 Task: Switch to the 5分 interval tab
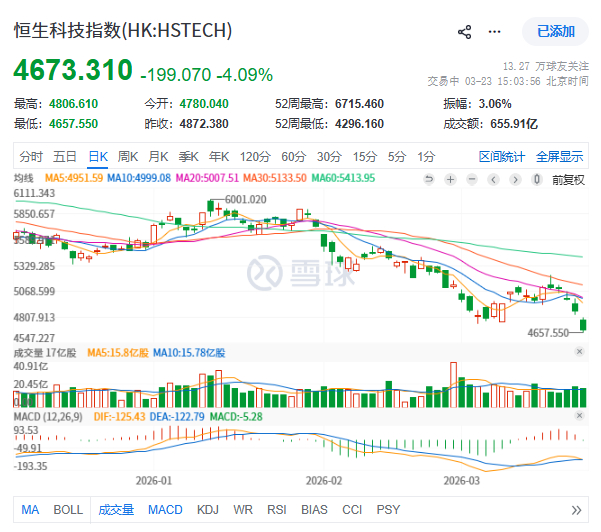[397, 157]
